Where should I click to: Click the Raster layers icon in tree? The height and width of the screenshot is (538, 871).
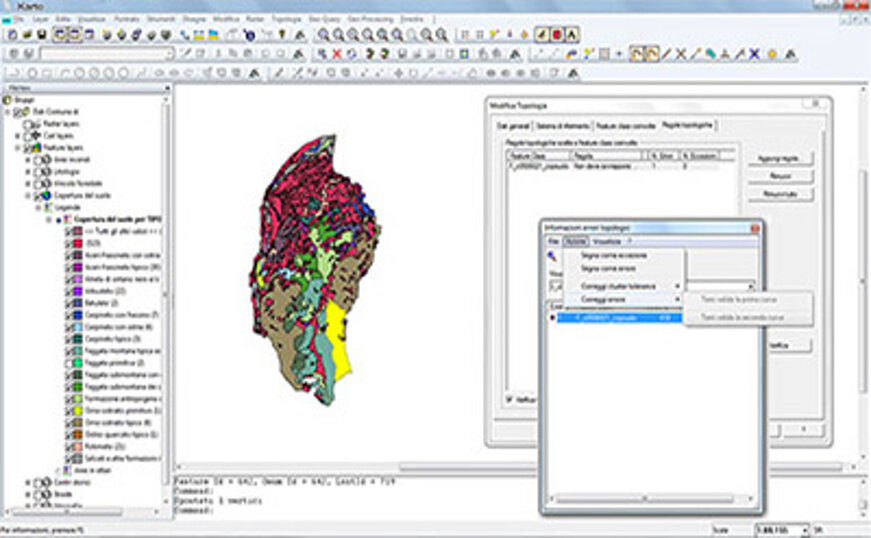[34, 124]
